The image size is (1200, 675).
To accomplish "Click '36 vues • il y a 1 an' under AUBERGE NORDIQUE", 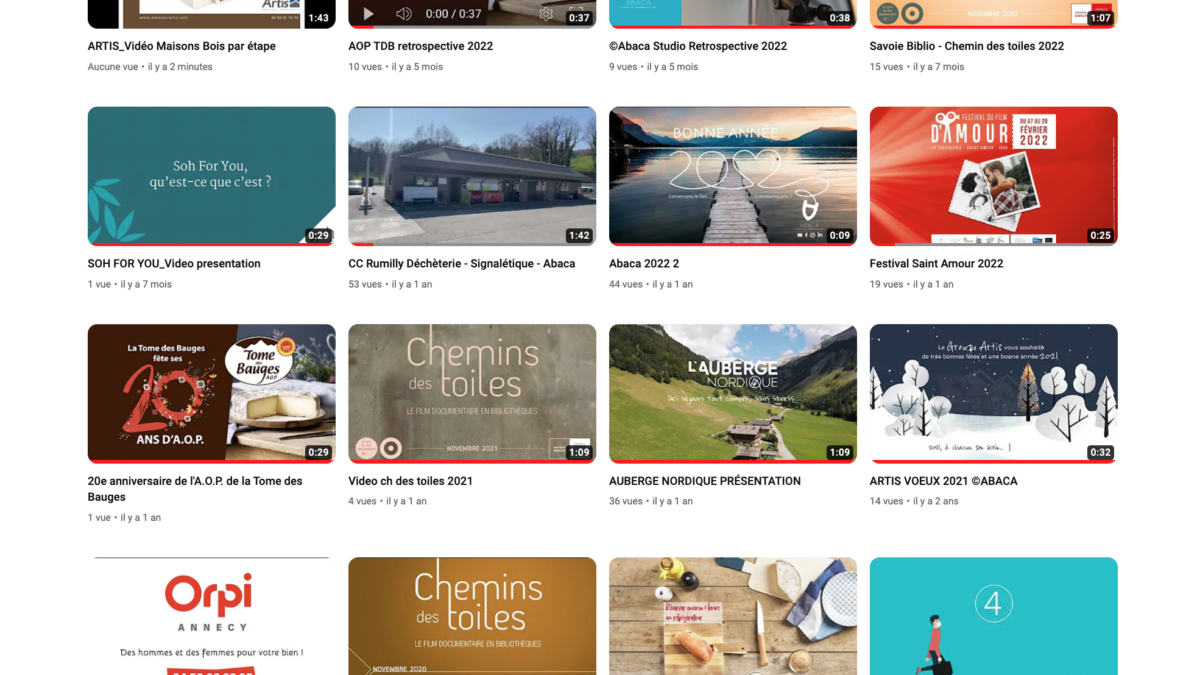I will (651, 501).
